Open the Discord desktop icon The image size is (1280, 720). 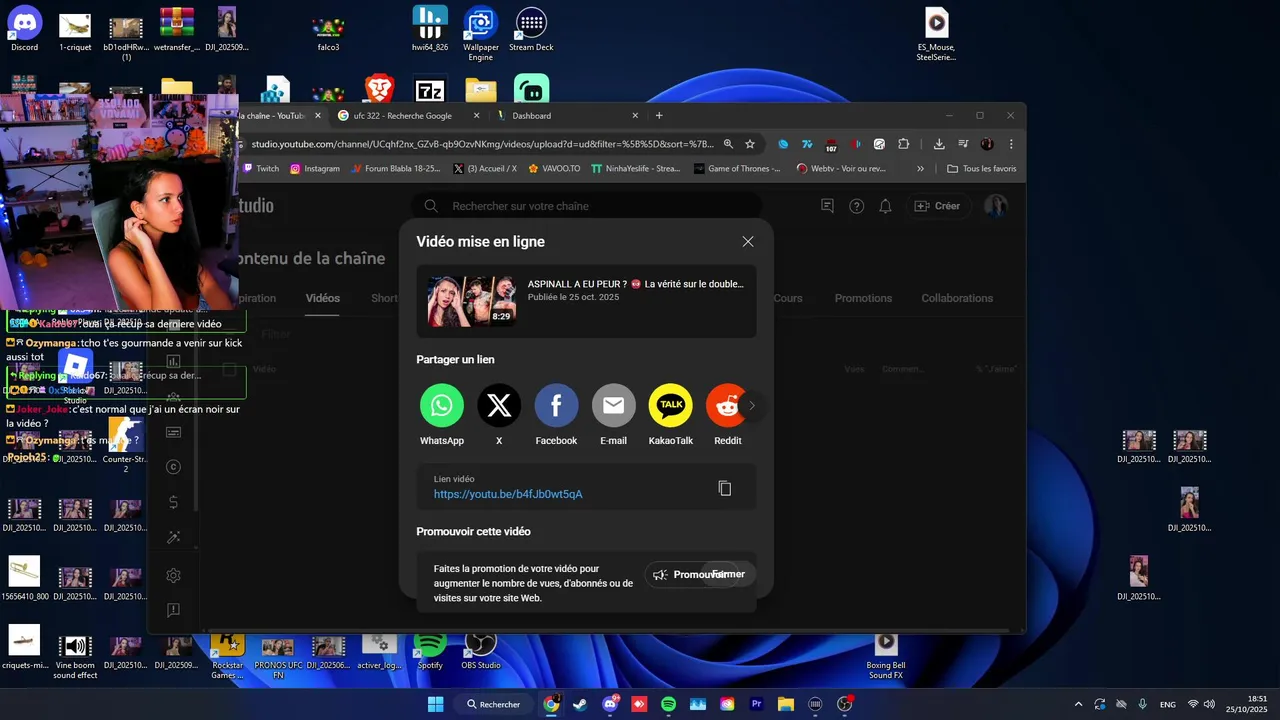25,28
